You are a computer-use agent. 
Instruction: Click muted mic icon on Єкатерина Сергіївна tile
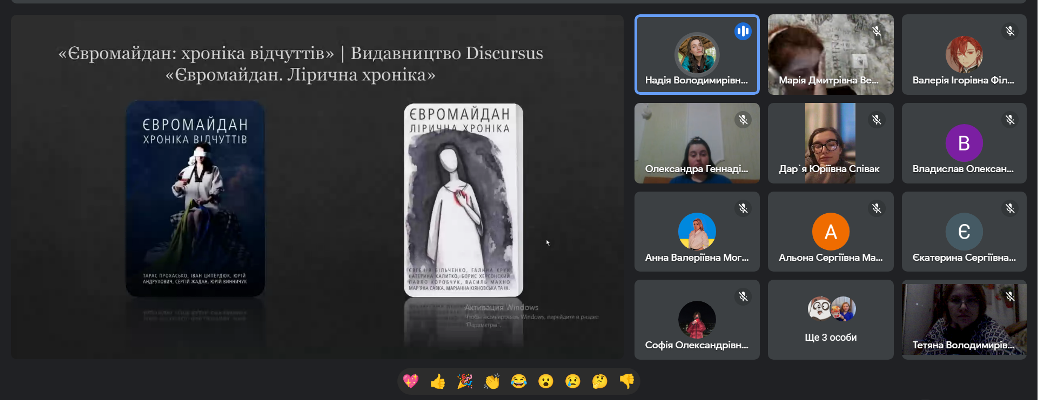tap(1010, 209)
